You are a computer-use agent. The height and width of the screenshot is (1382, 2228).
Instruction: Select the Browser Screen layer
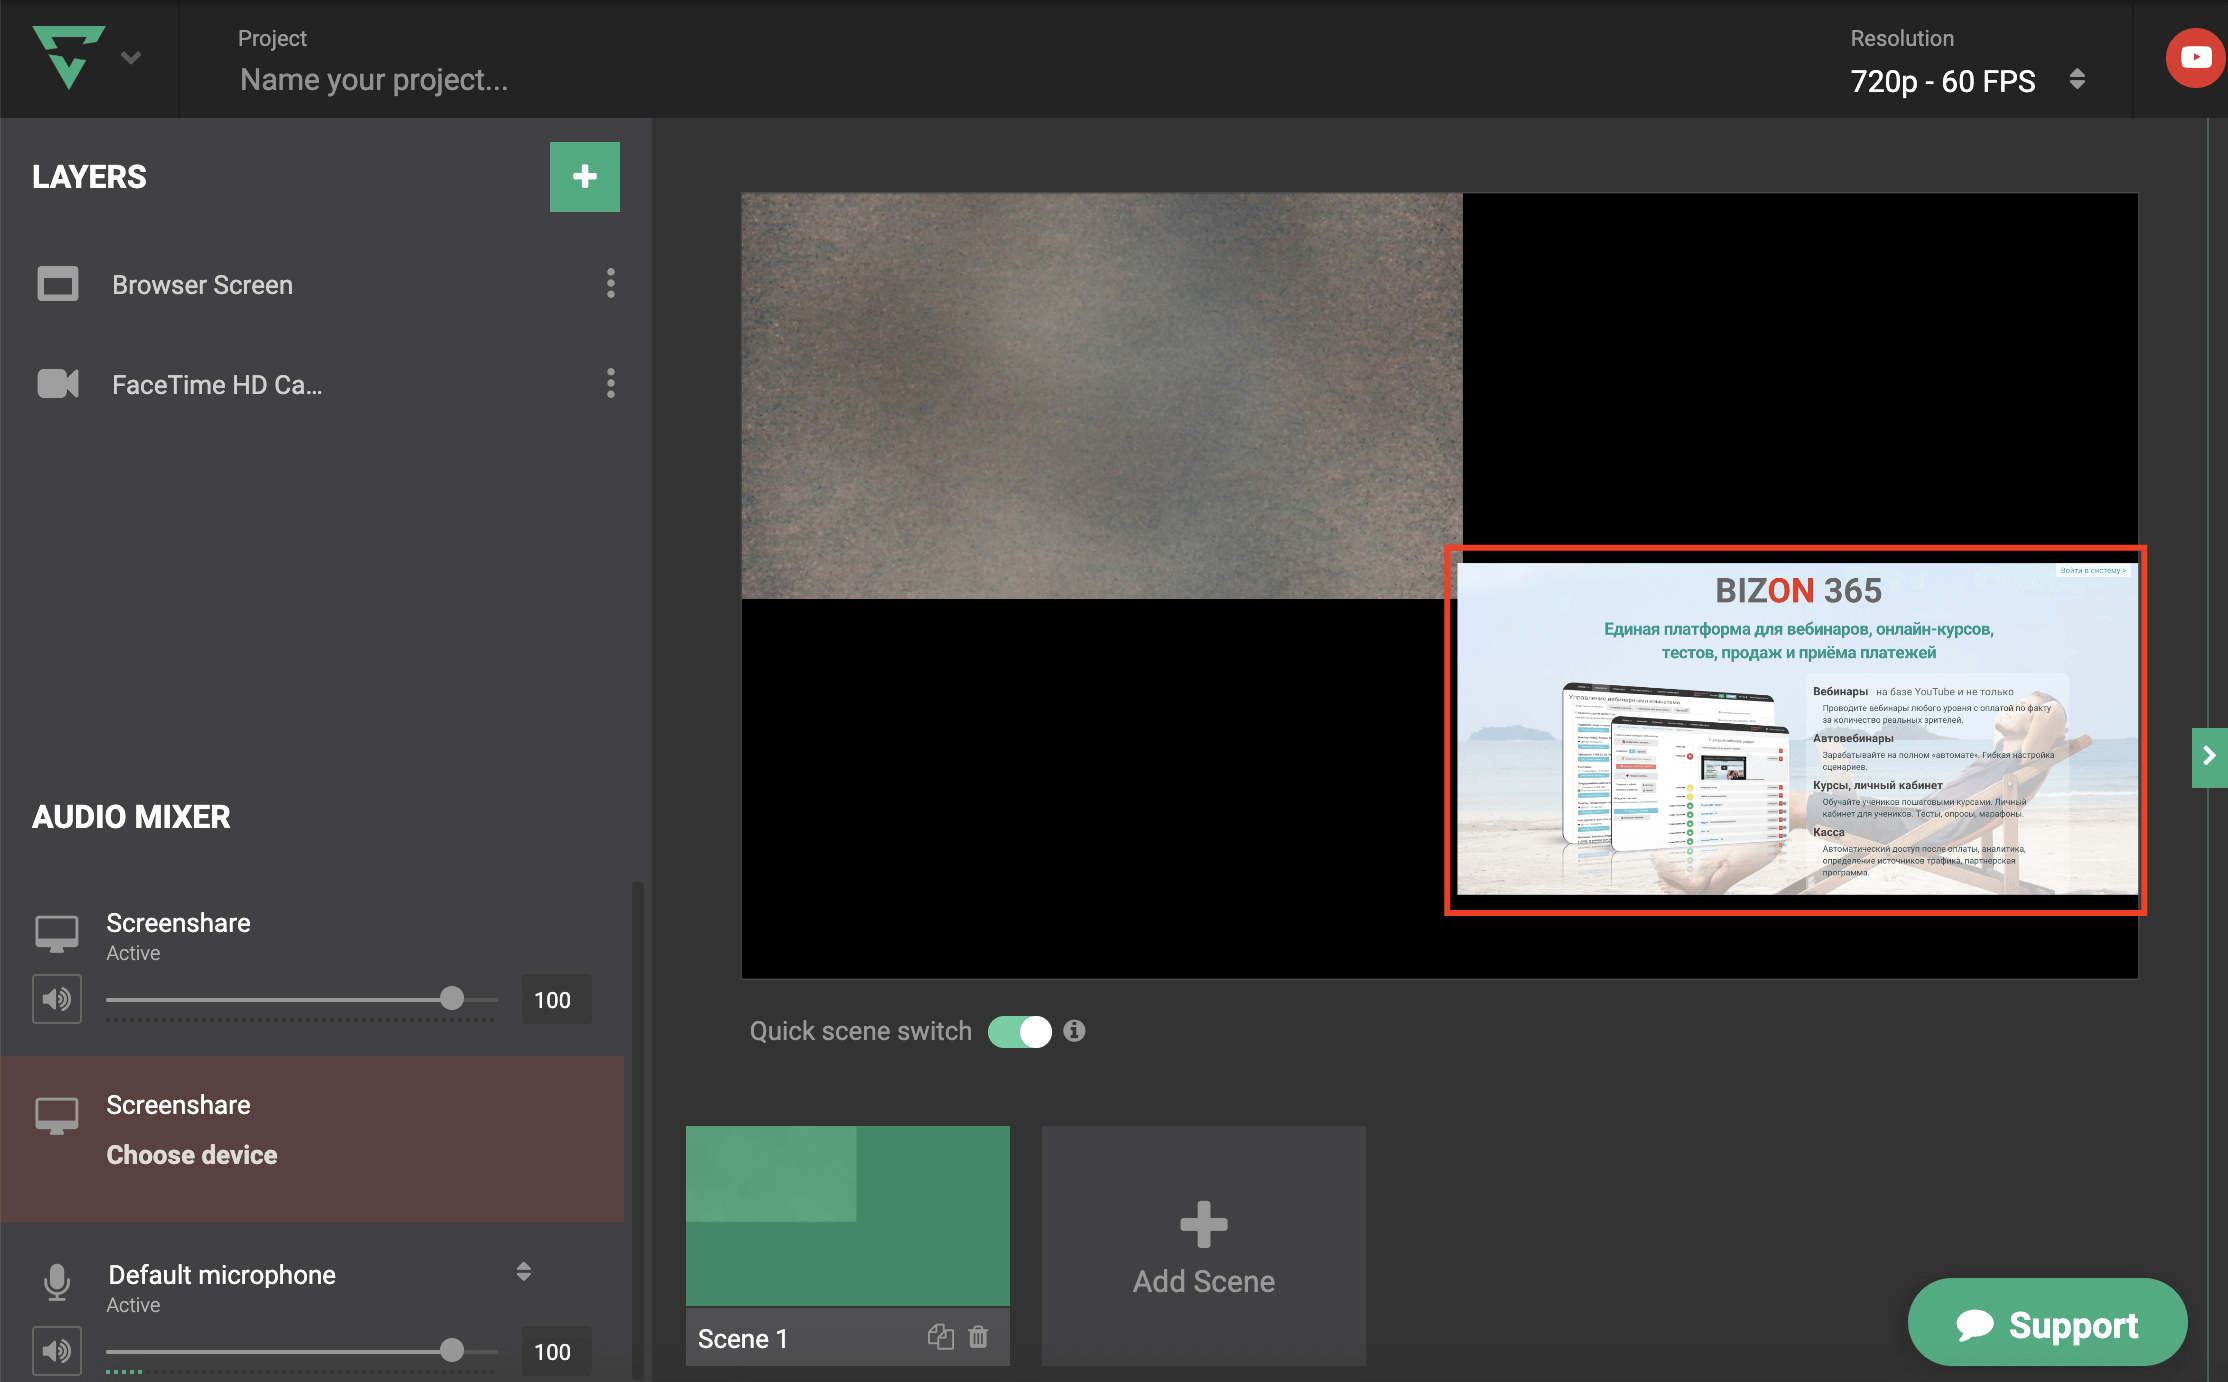coord(202,285)
